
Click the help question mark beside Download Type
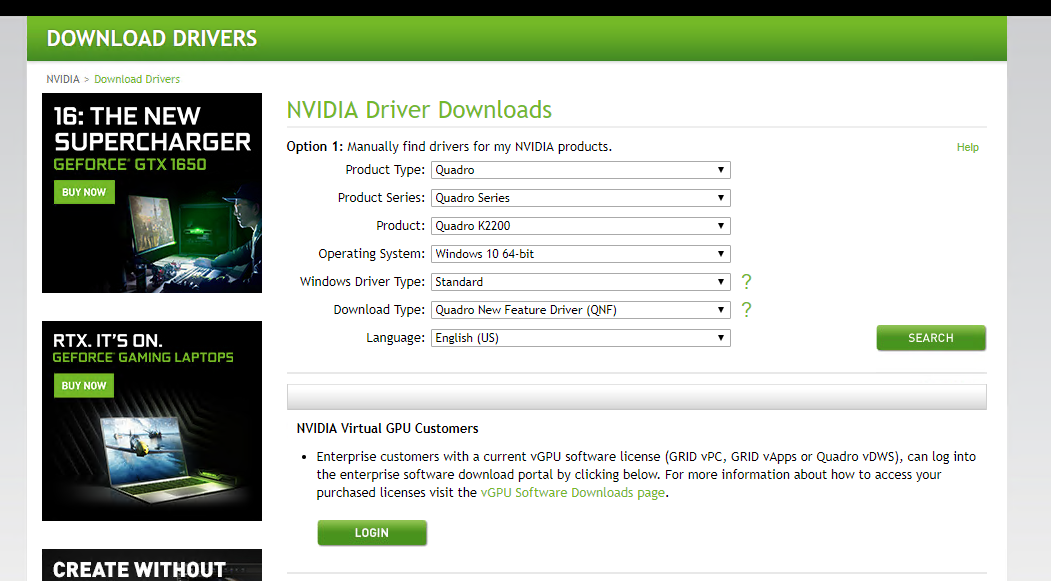pyautogui.click(x=747, y=310)
